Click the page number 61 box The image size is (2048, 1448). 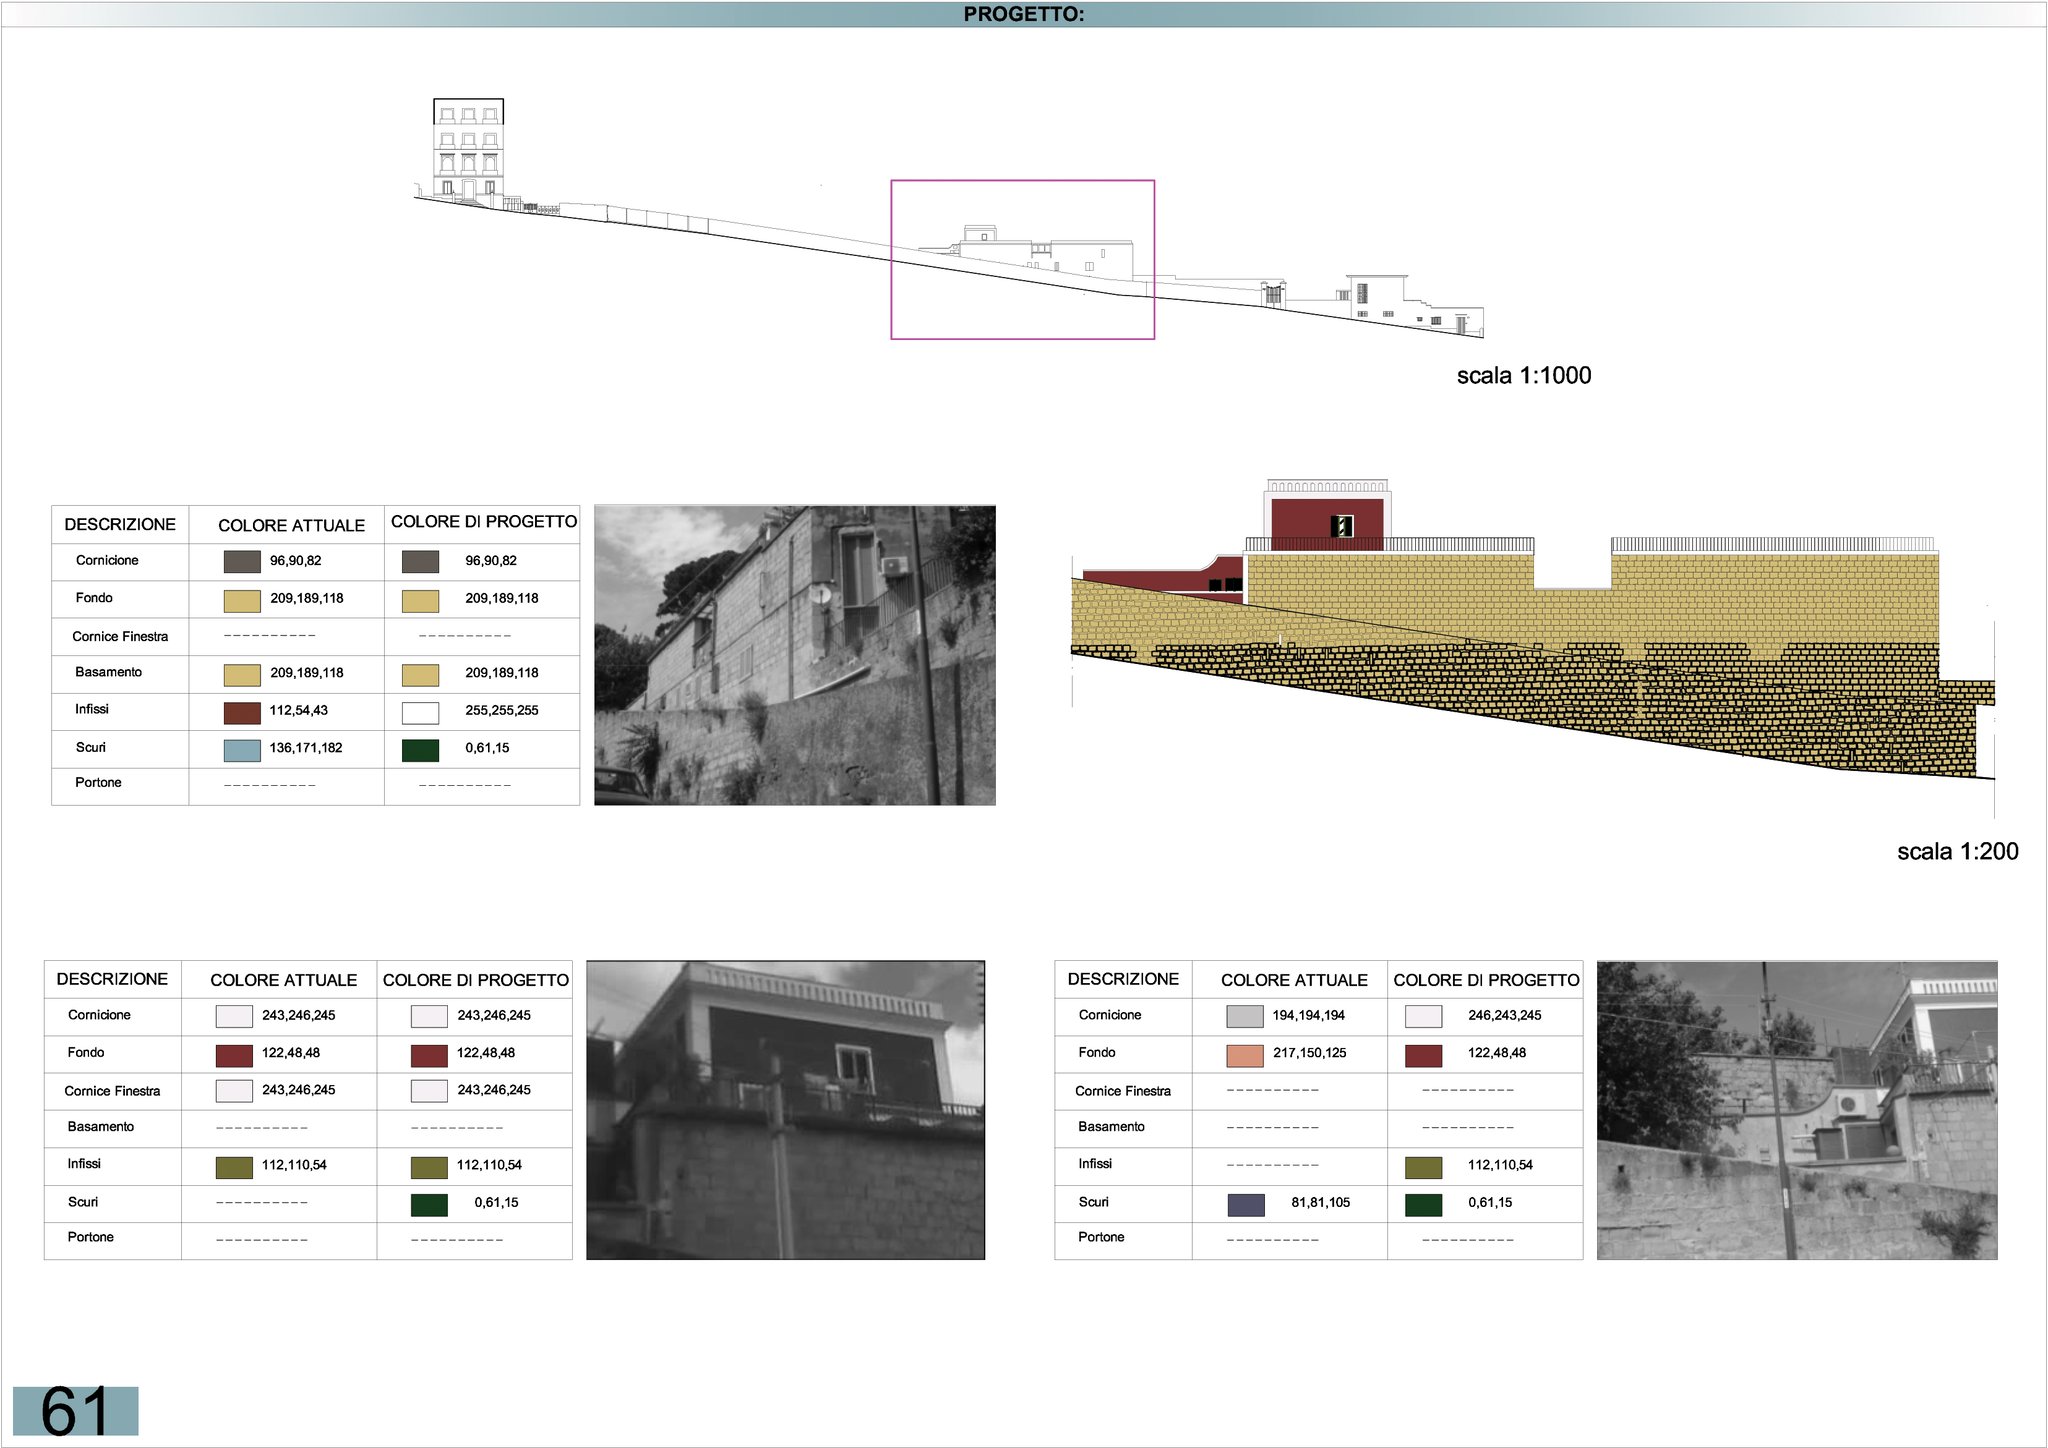(75, 1410)
